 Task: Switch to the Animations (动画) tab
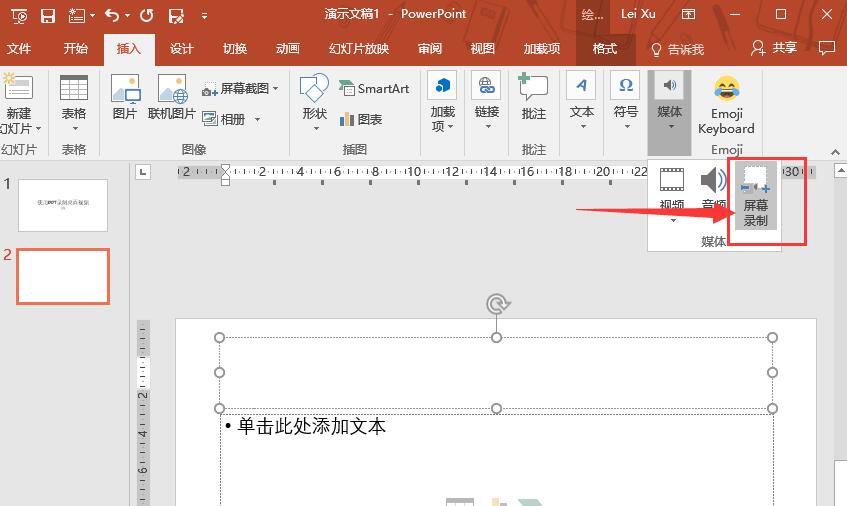(287, 49)
